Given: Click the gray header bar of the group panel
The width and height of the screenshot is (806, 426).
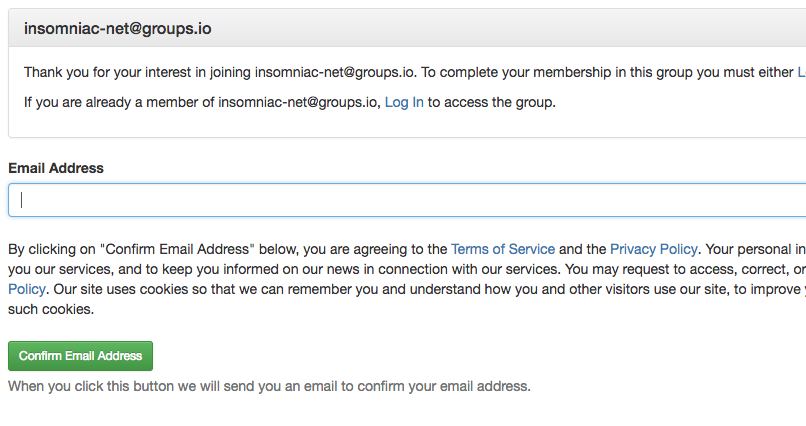Looking at the screenshot, I should tap(407, 28).
